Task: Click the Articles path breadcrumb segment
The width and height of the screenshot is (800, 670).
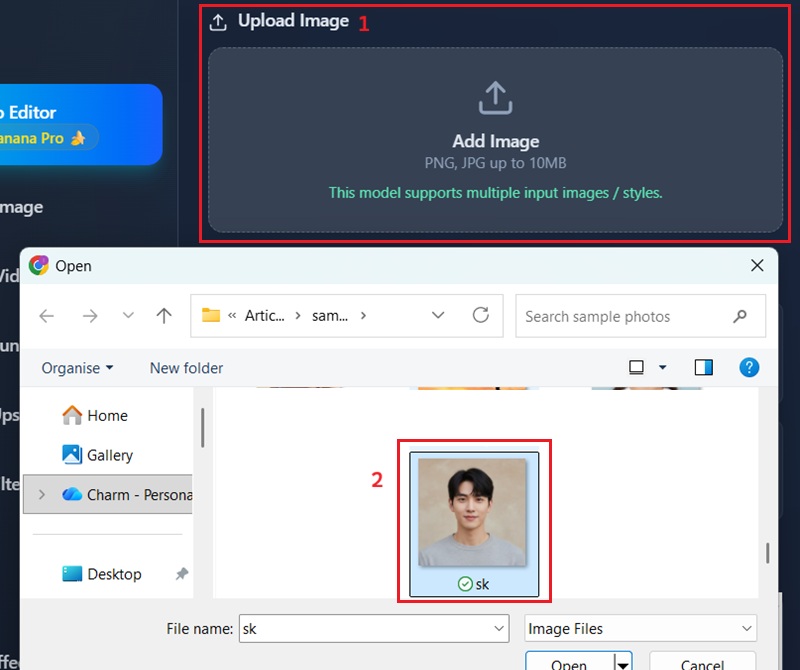Action: 264,316
